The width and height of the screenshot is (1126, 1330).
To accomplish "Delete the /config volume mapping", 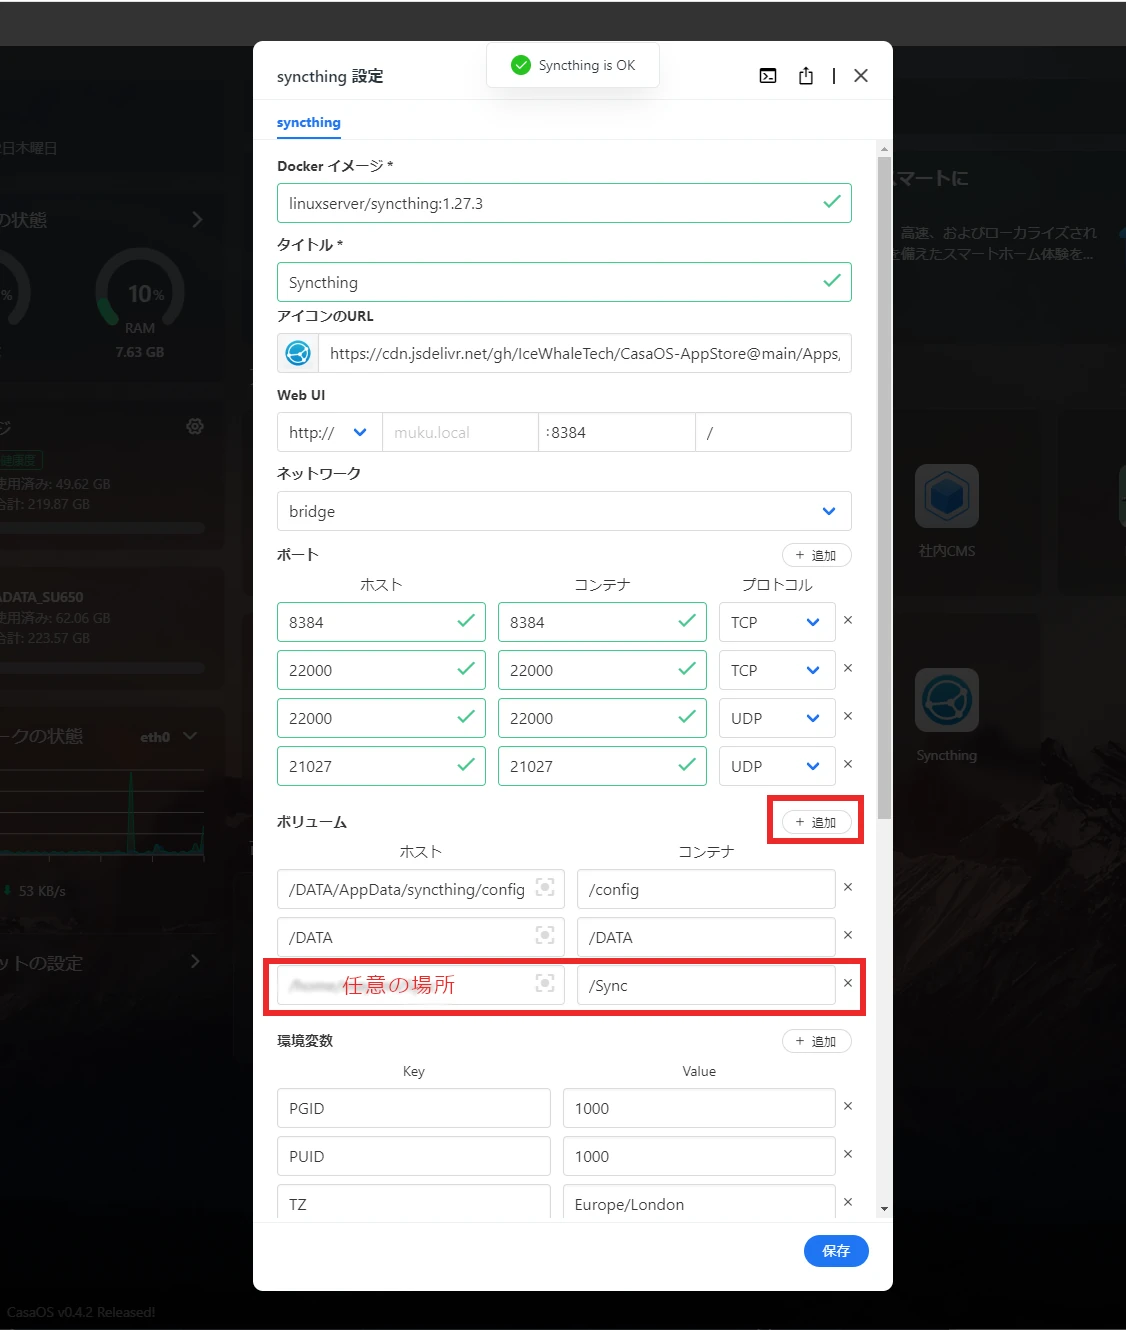I will pyautogui.click(x=848, y=887).
